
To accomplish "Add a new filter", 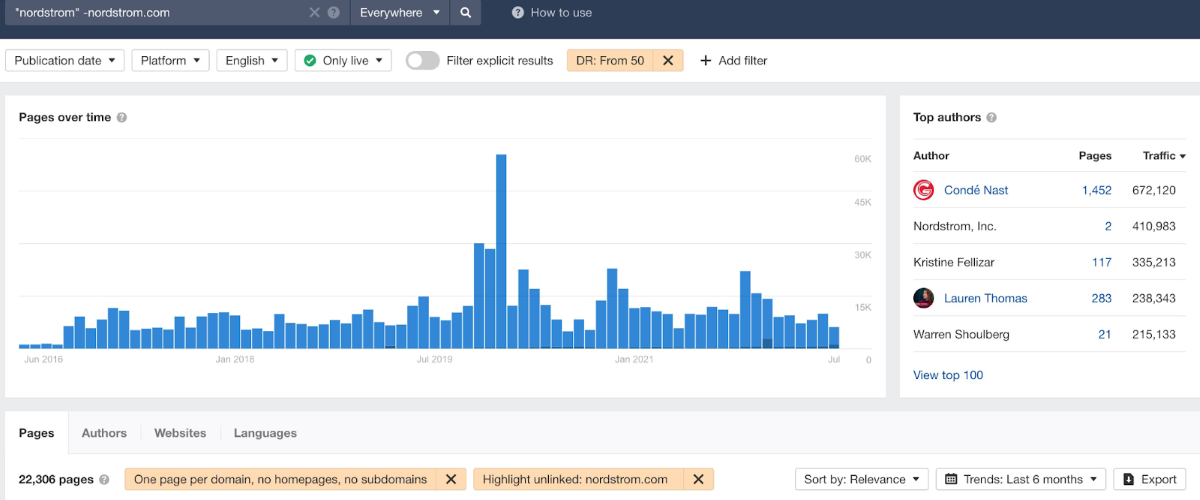I will [733, 60].
